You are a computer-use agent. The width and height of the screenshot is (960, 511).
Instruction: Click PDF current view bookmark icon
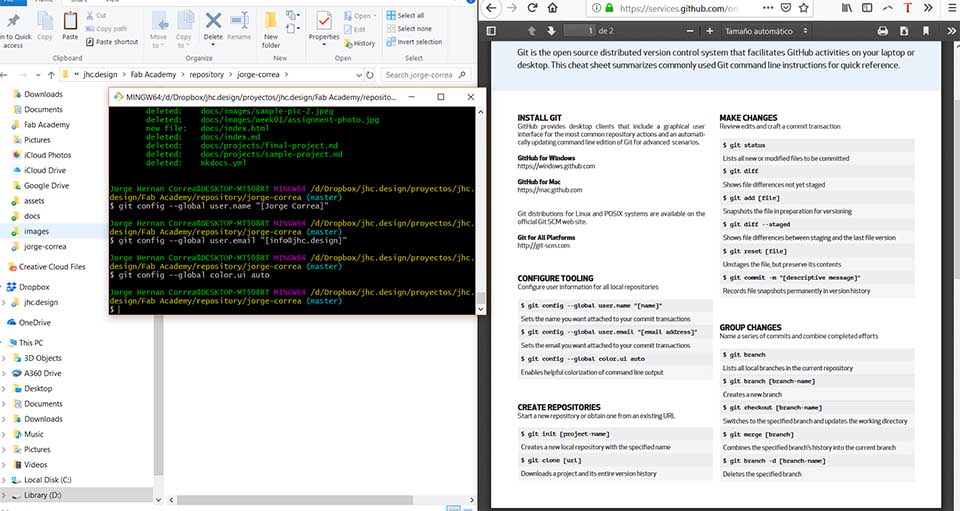pyautogui.click(x=926, y=31)
